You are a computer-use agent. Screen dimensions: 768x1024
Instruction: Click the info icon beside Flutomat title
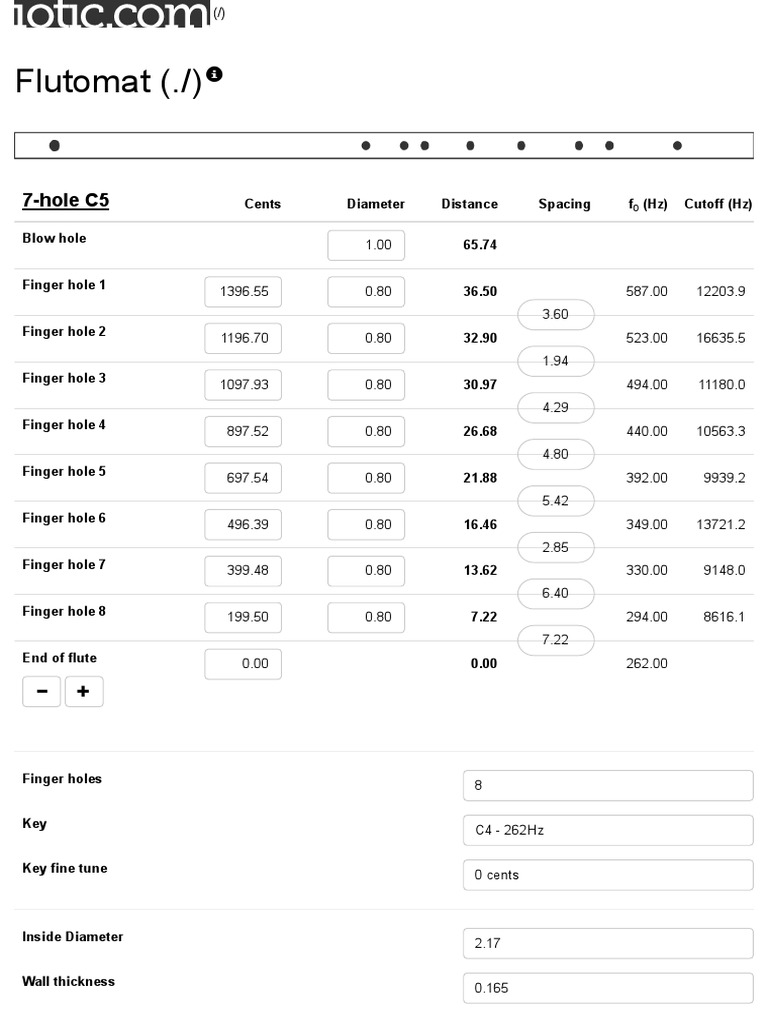[215, 75]
